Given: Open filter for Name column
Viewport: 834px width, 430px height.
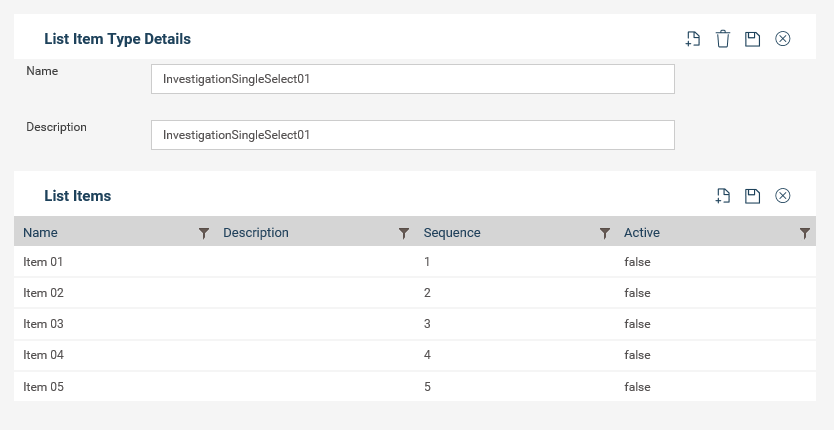Looking at the screenshot, I should [204, 233].
